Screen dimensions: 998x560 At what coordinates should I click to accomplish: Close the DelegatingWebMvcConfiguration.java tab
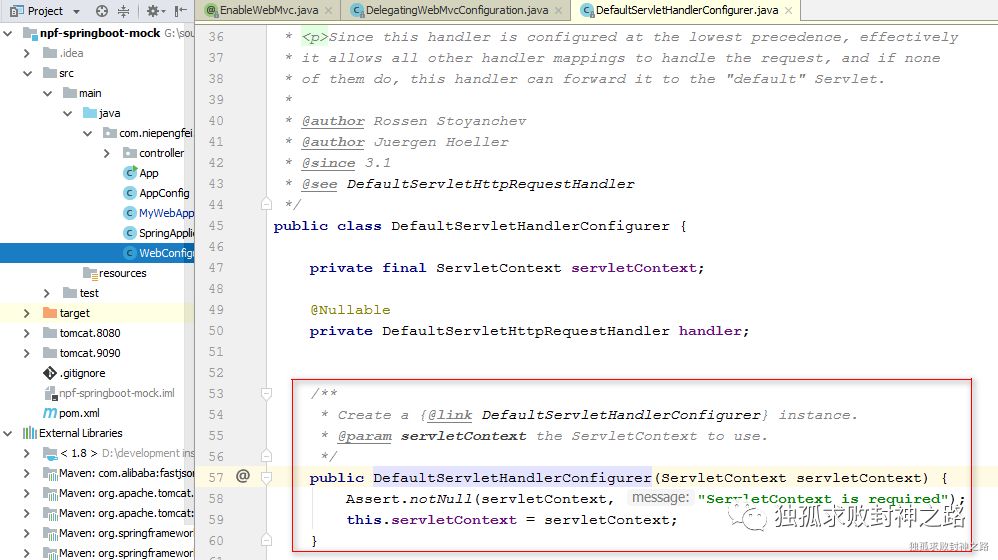coord(558,11)
